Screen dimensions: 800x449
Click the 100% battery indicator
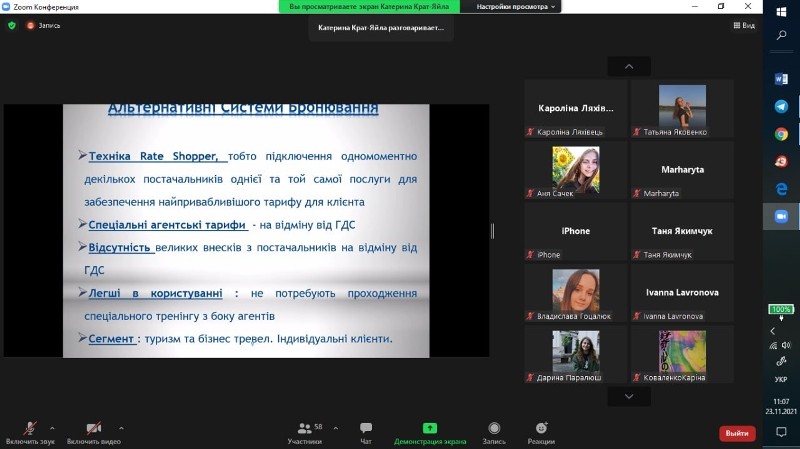pos(781,310)
